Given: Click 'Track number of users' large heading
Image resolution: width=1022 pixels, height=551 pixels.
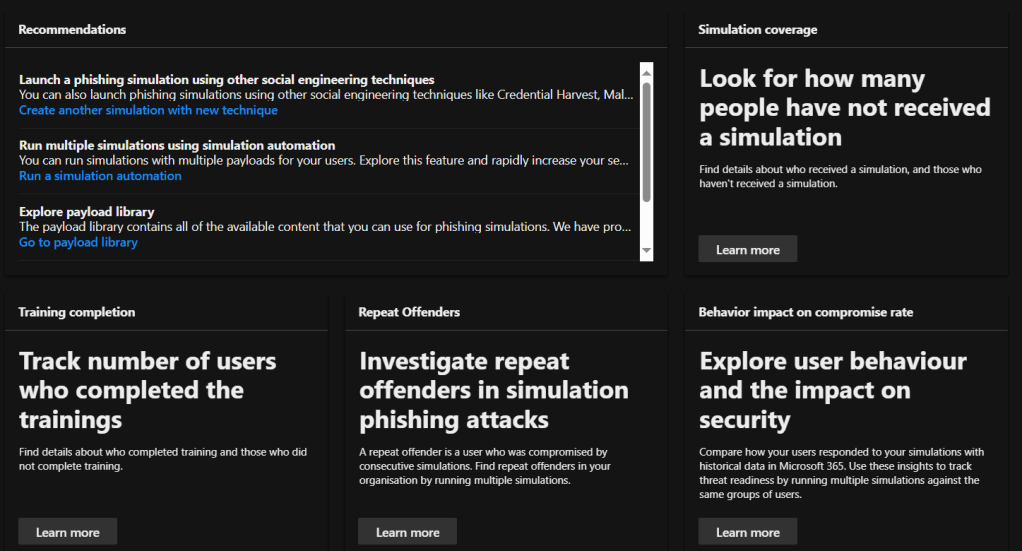Looking at the screenshot, I should [x=147, y=390].
